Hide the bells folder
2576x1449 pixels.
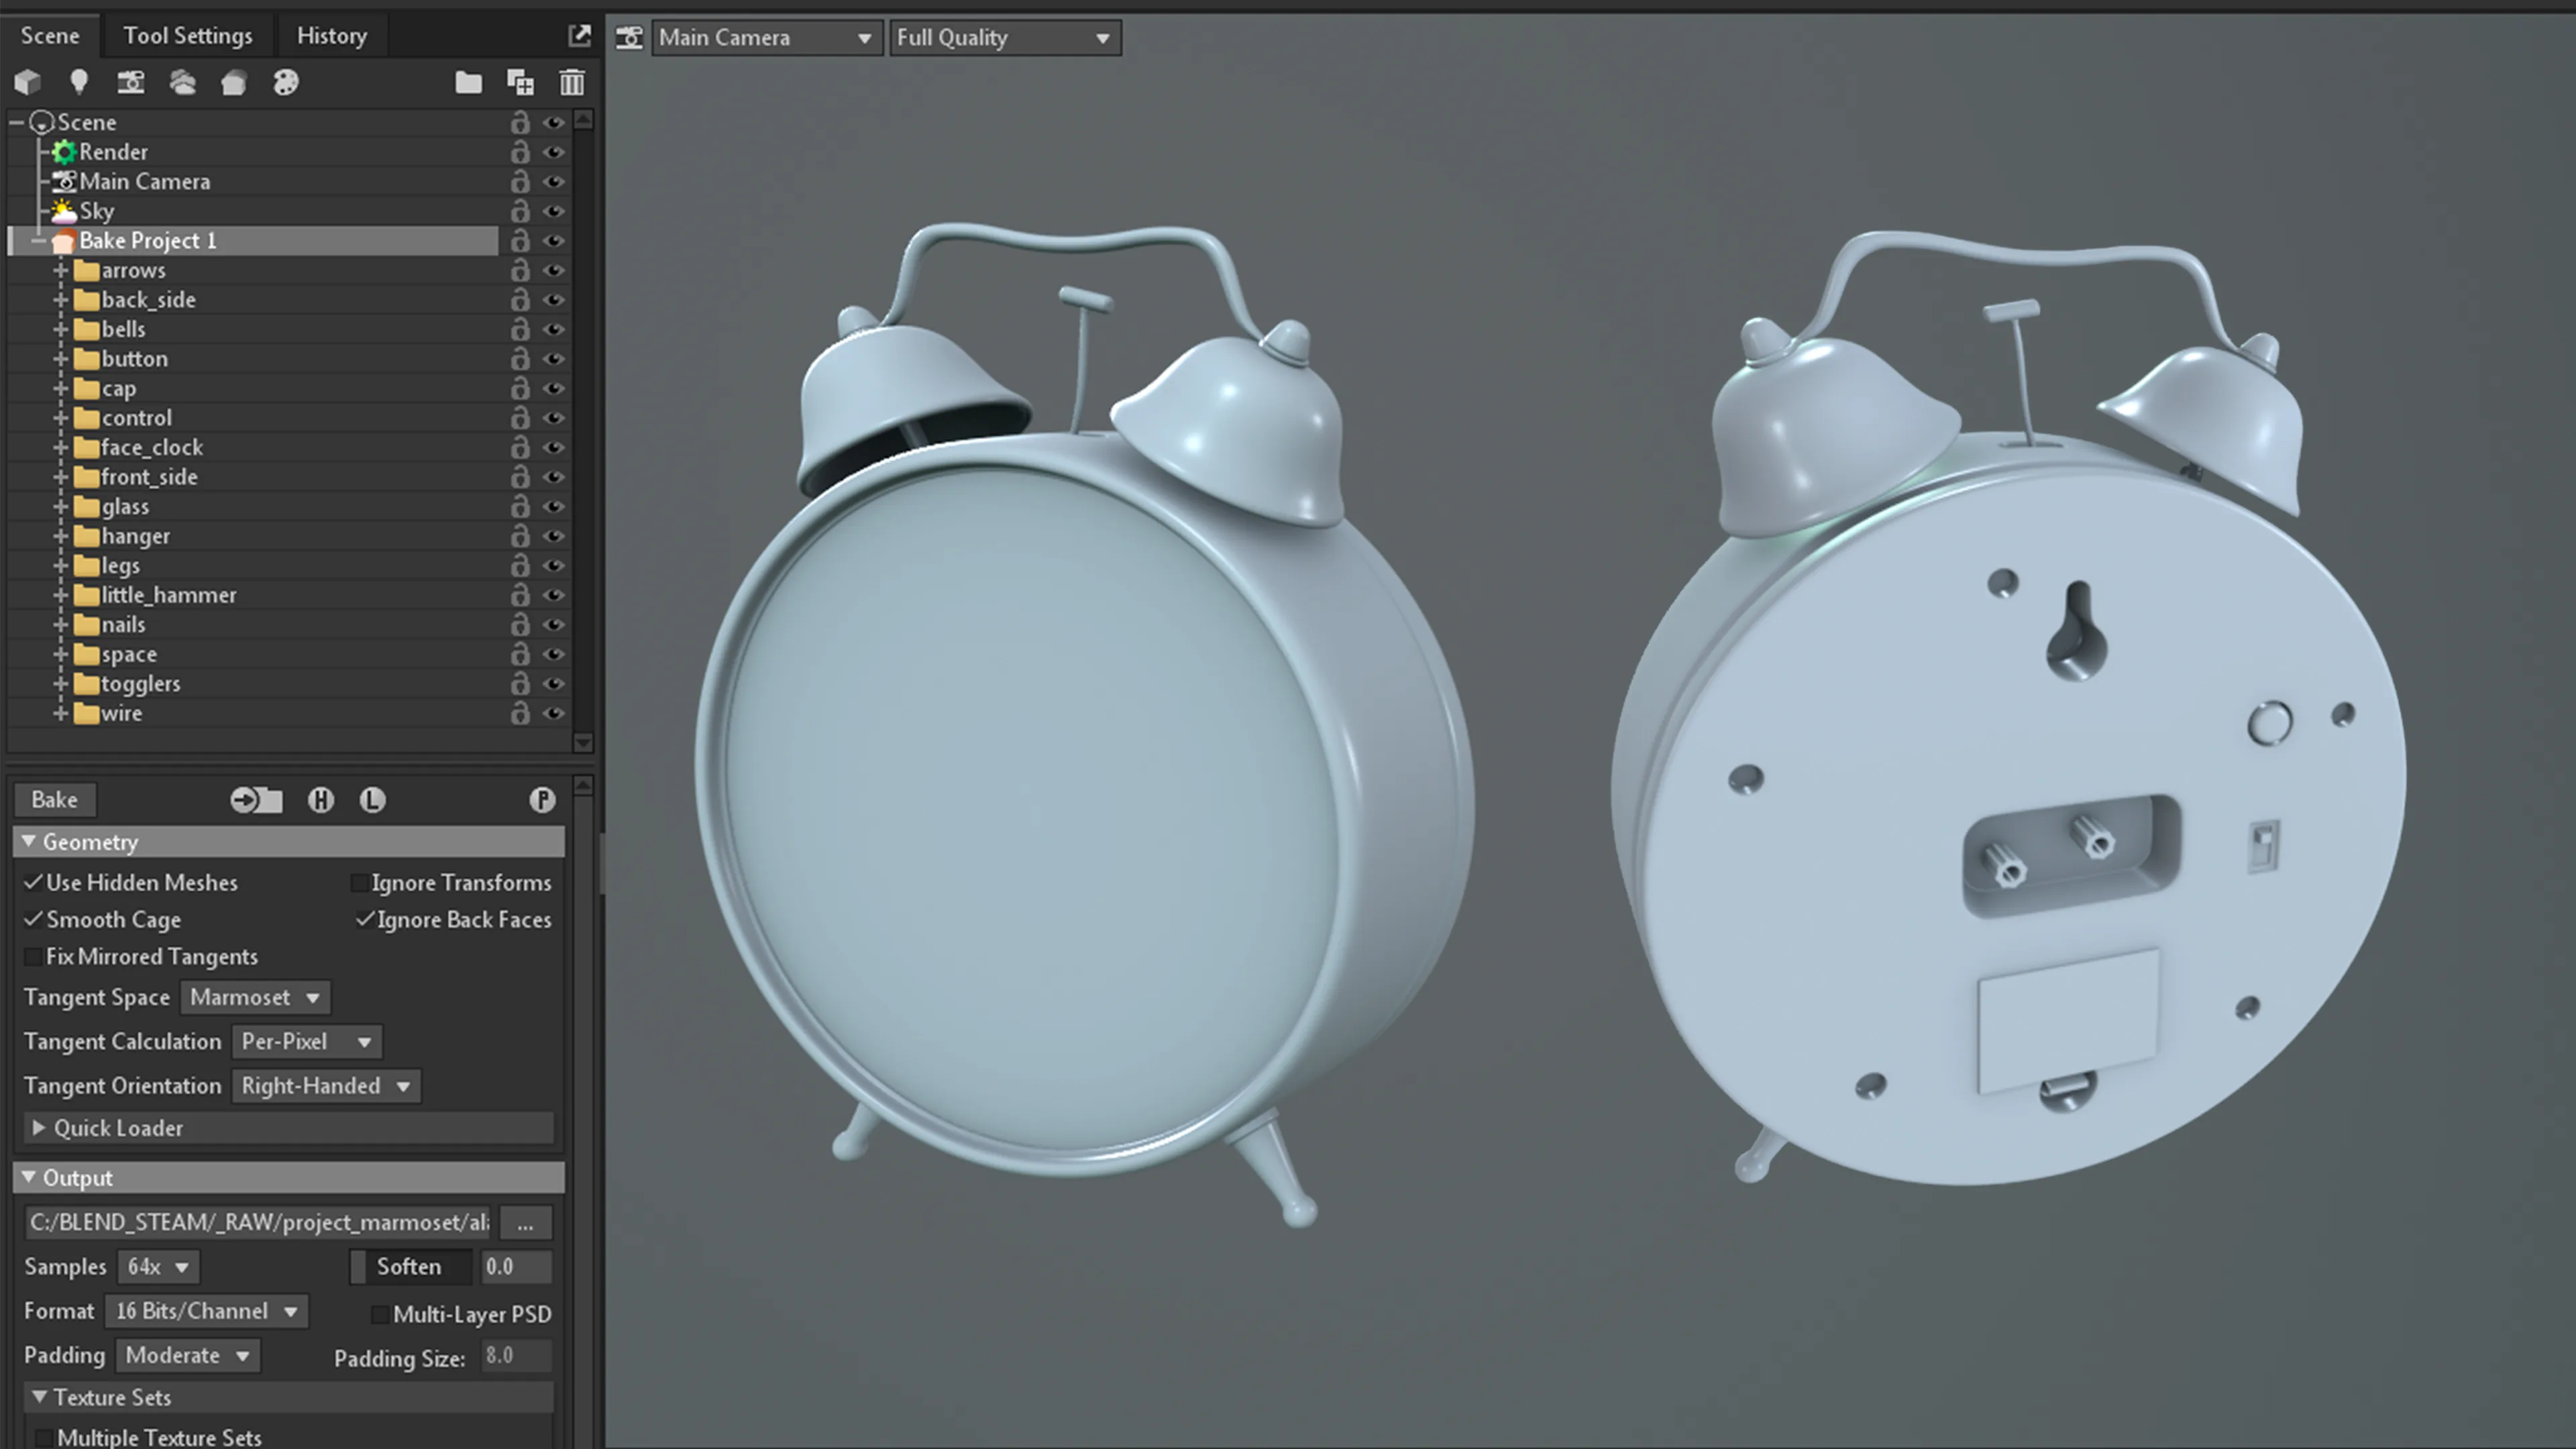[553, 329]
